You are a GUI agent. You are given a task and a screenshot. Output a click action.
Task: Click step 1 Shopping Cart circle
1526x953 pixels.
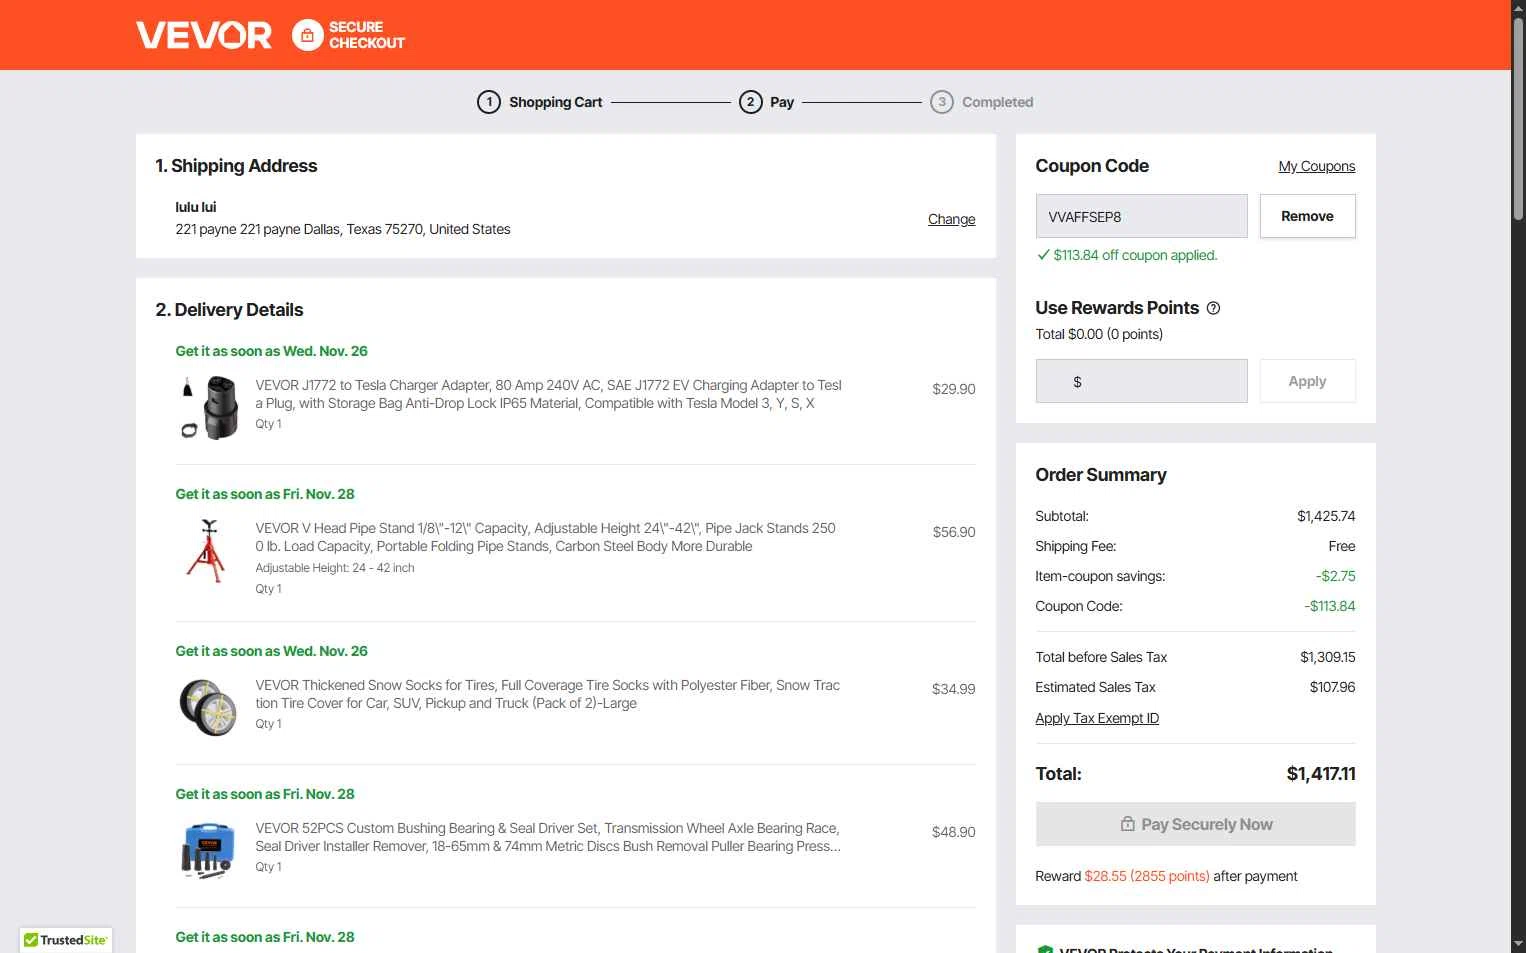point(489,102)
